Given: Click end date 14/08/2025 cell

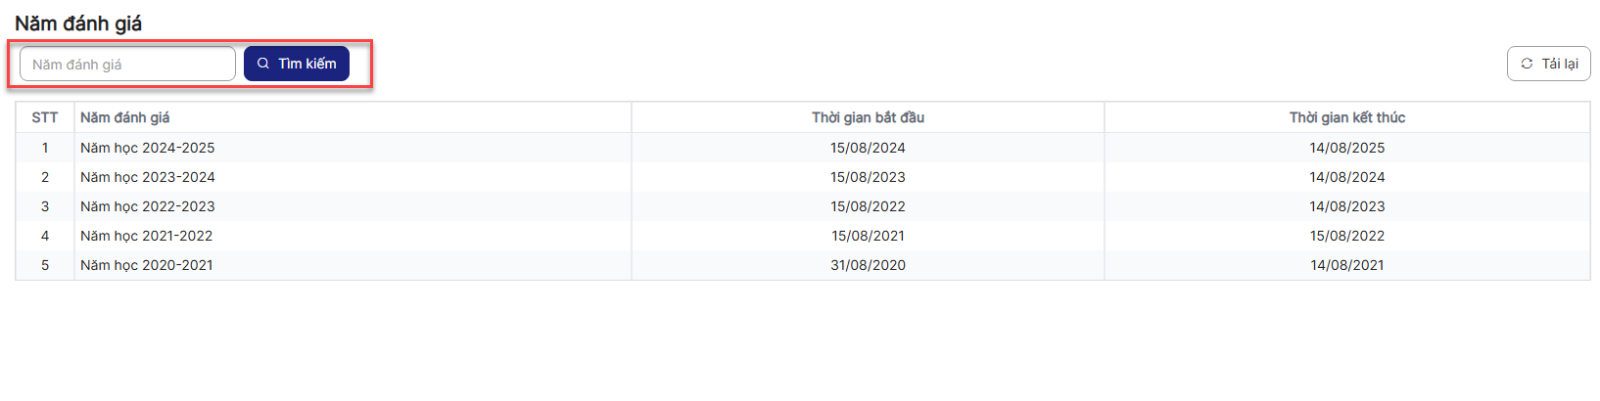Looking at the screenshot, I should pyautogui.click(x=1347, y=148).
